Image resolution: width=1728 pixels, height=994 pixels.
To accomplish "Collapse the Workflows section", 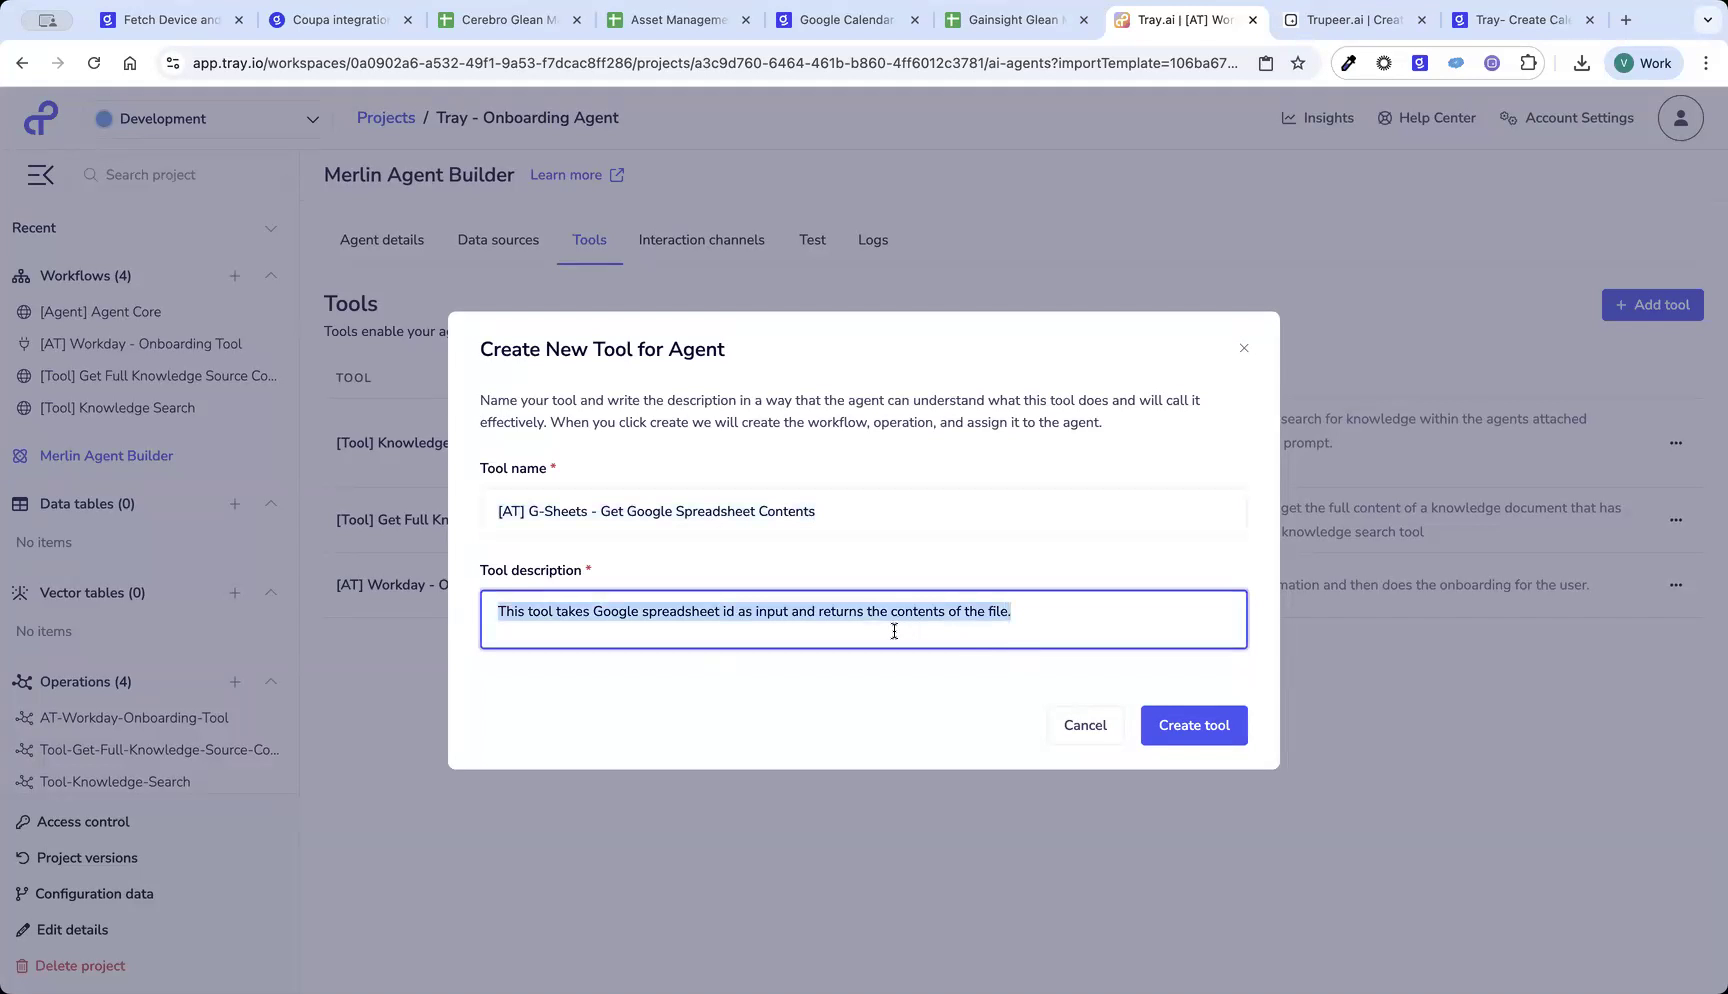I will coord(271,276).
